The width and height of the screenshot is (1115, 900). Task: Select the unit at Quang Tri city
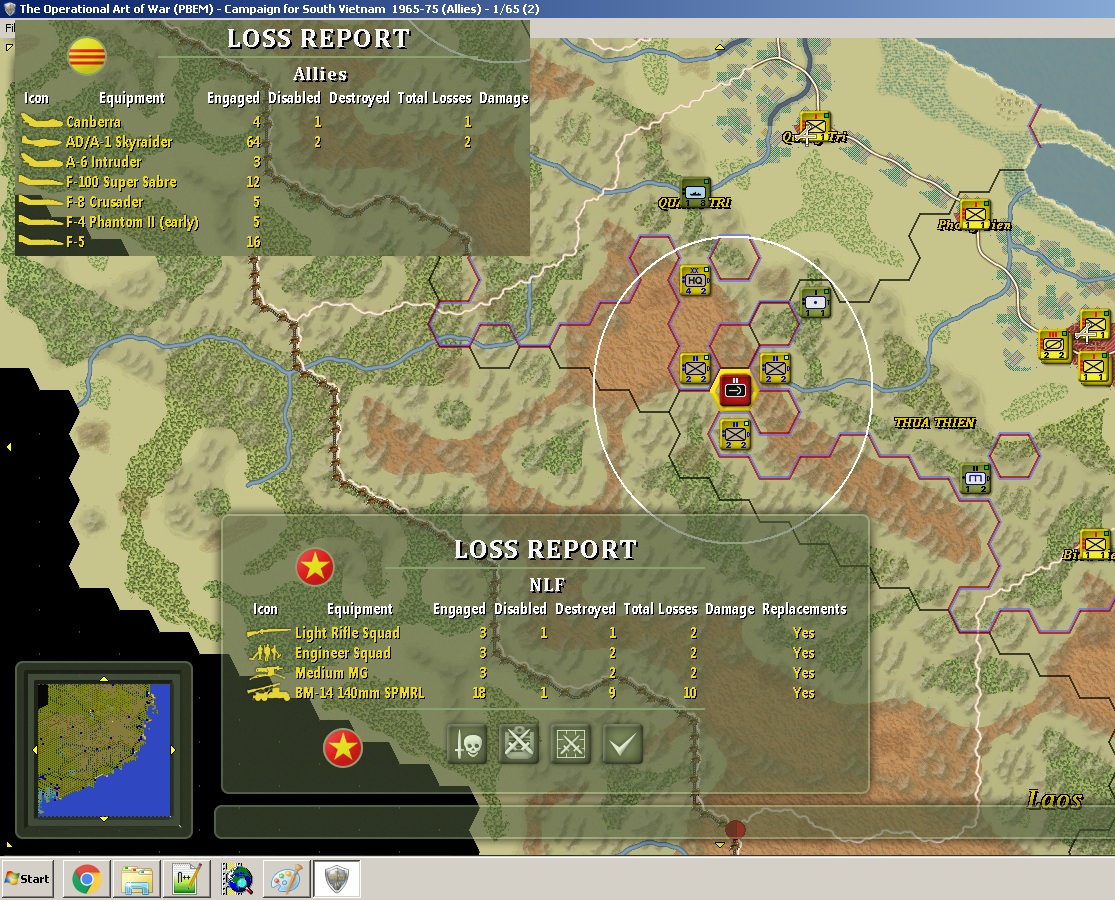pyautogui.click(x=815, y=127)
